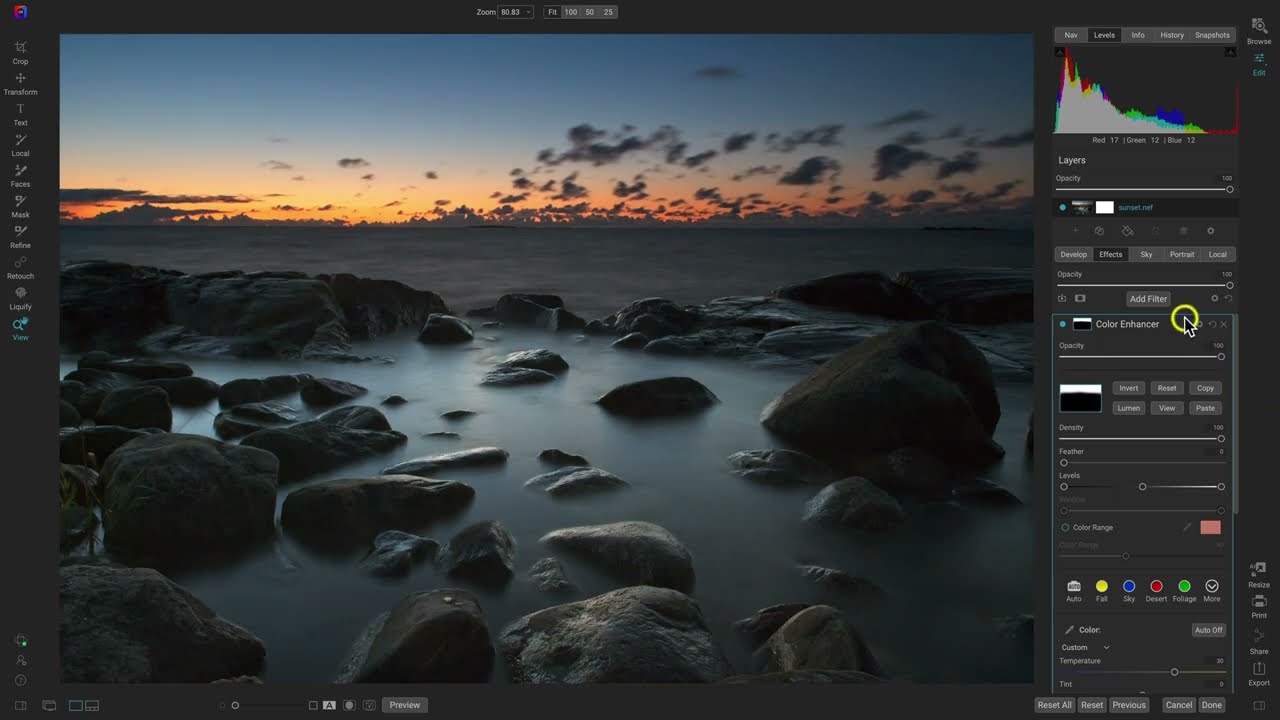Image resolution: width=1280 pixels, height=720 pixels.
Task: Open the Local tab
Action: 1217,254
